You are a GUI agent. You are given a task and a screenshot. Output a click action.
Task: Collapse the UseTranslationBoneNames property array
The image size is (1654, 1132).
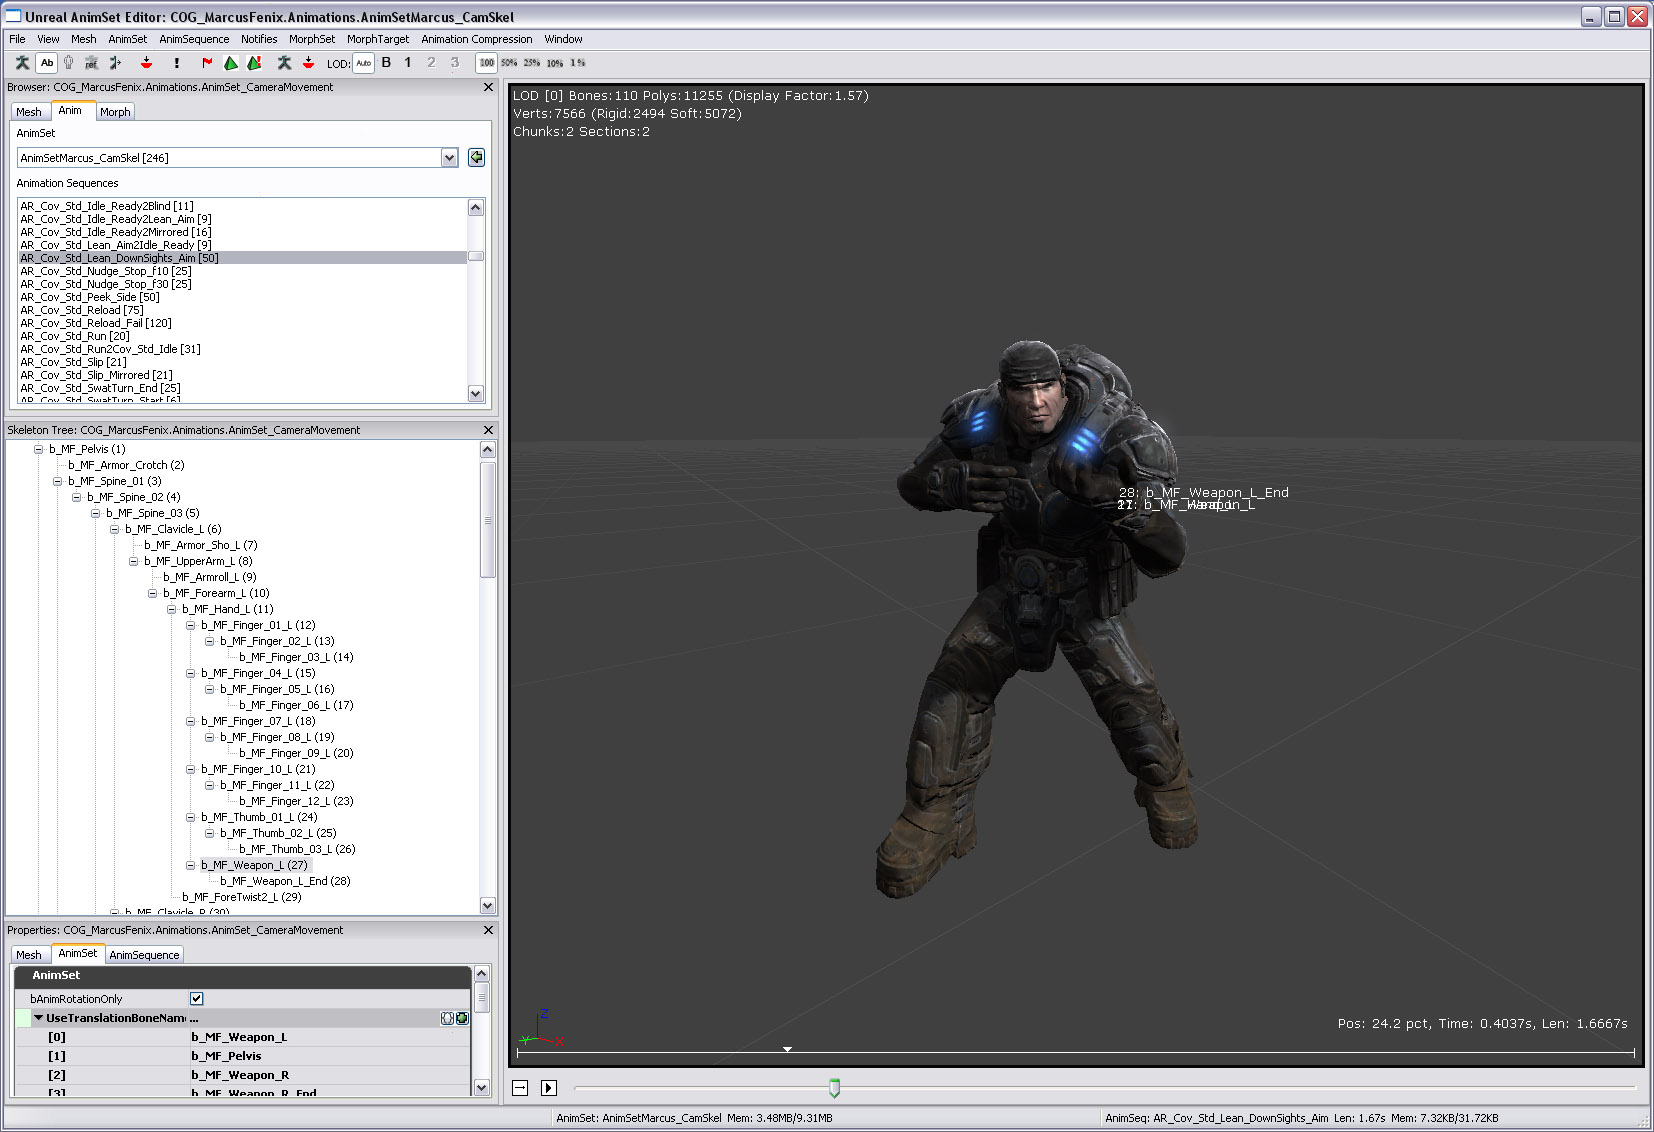pyautogui.click(x=38, y=1018)
